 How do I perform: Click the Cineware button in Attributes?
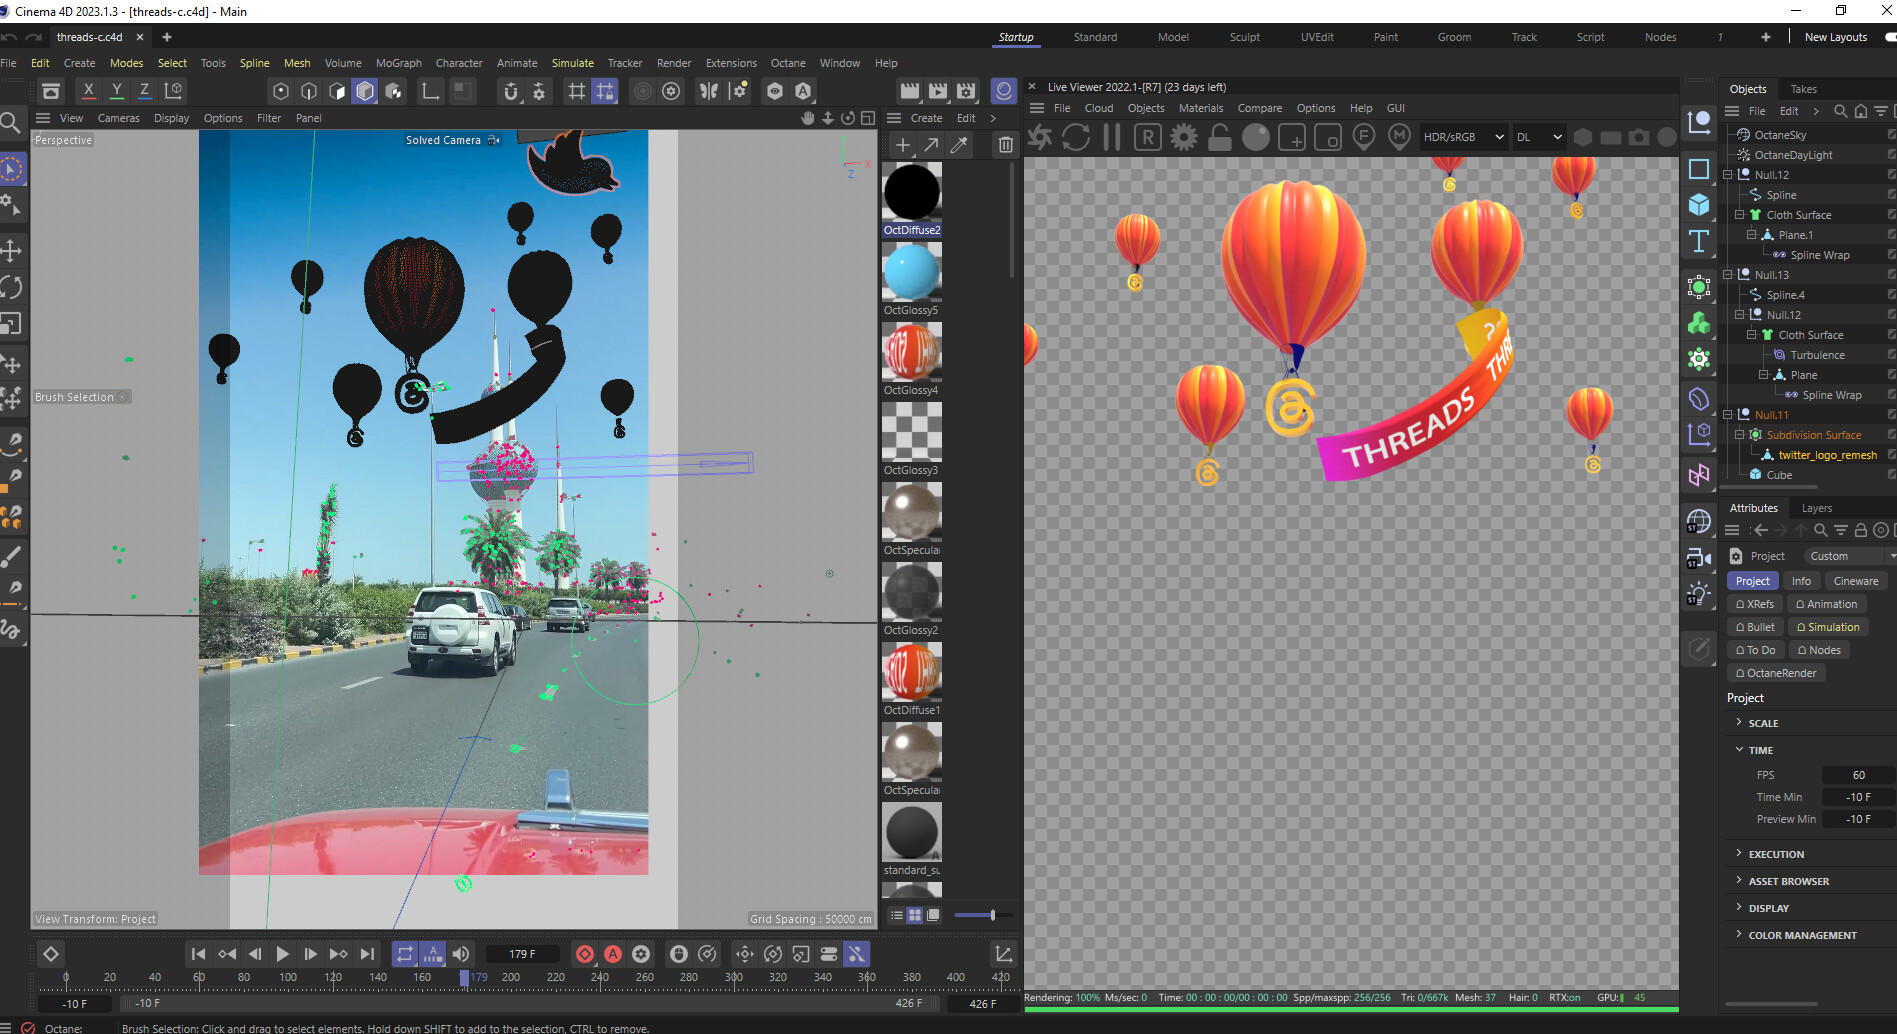pyautogui.click(x=1855, y=581)
